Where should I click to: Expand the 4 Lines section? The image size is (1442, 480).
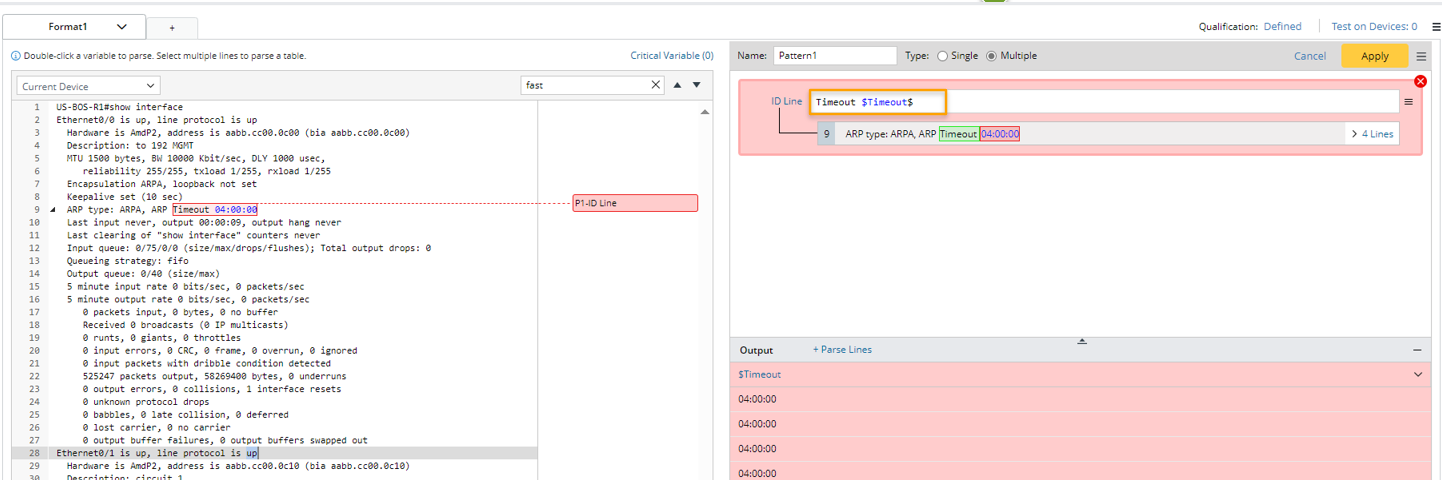(x=1372, y=134)
